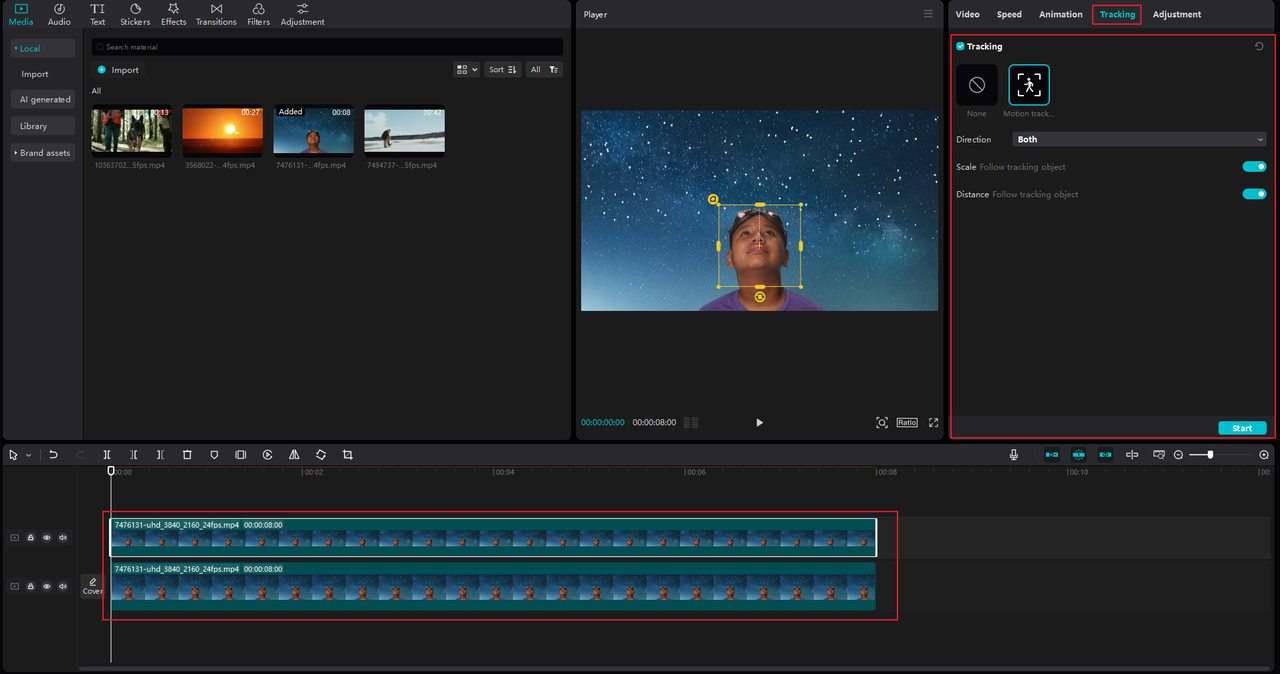Viewport: 1280px width, 674px height.
Task: Click the Reverse play icon in timeline toolbar
Action: pos(268,455)
